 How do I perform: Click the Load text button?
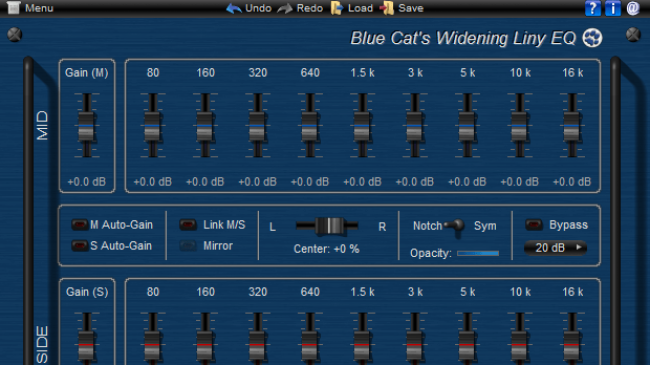(360, 8)
